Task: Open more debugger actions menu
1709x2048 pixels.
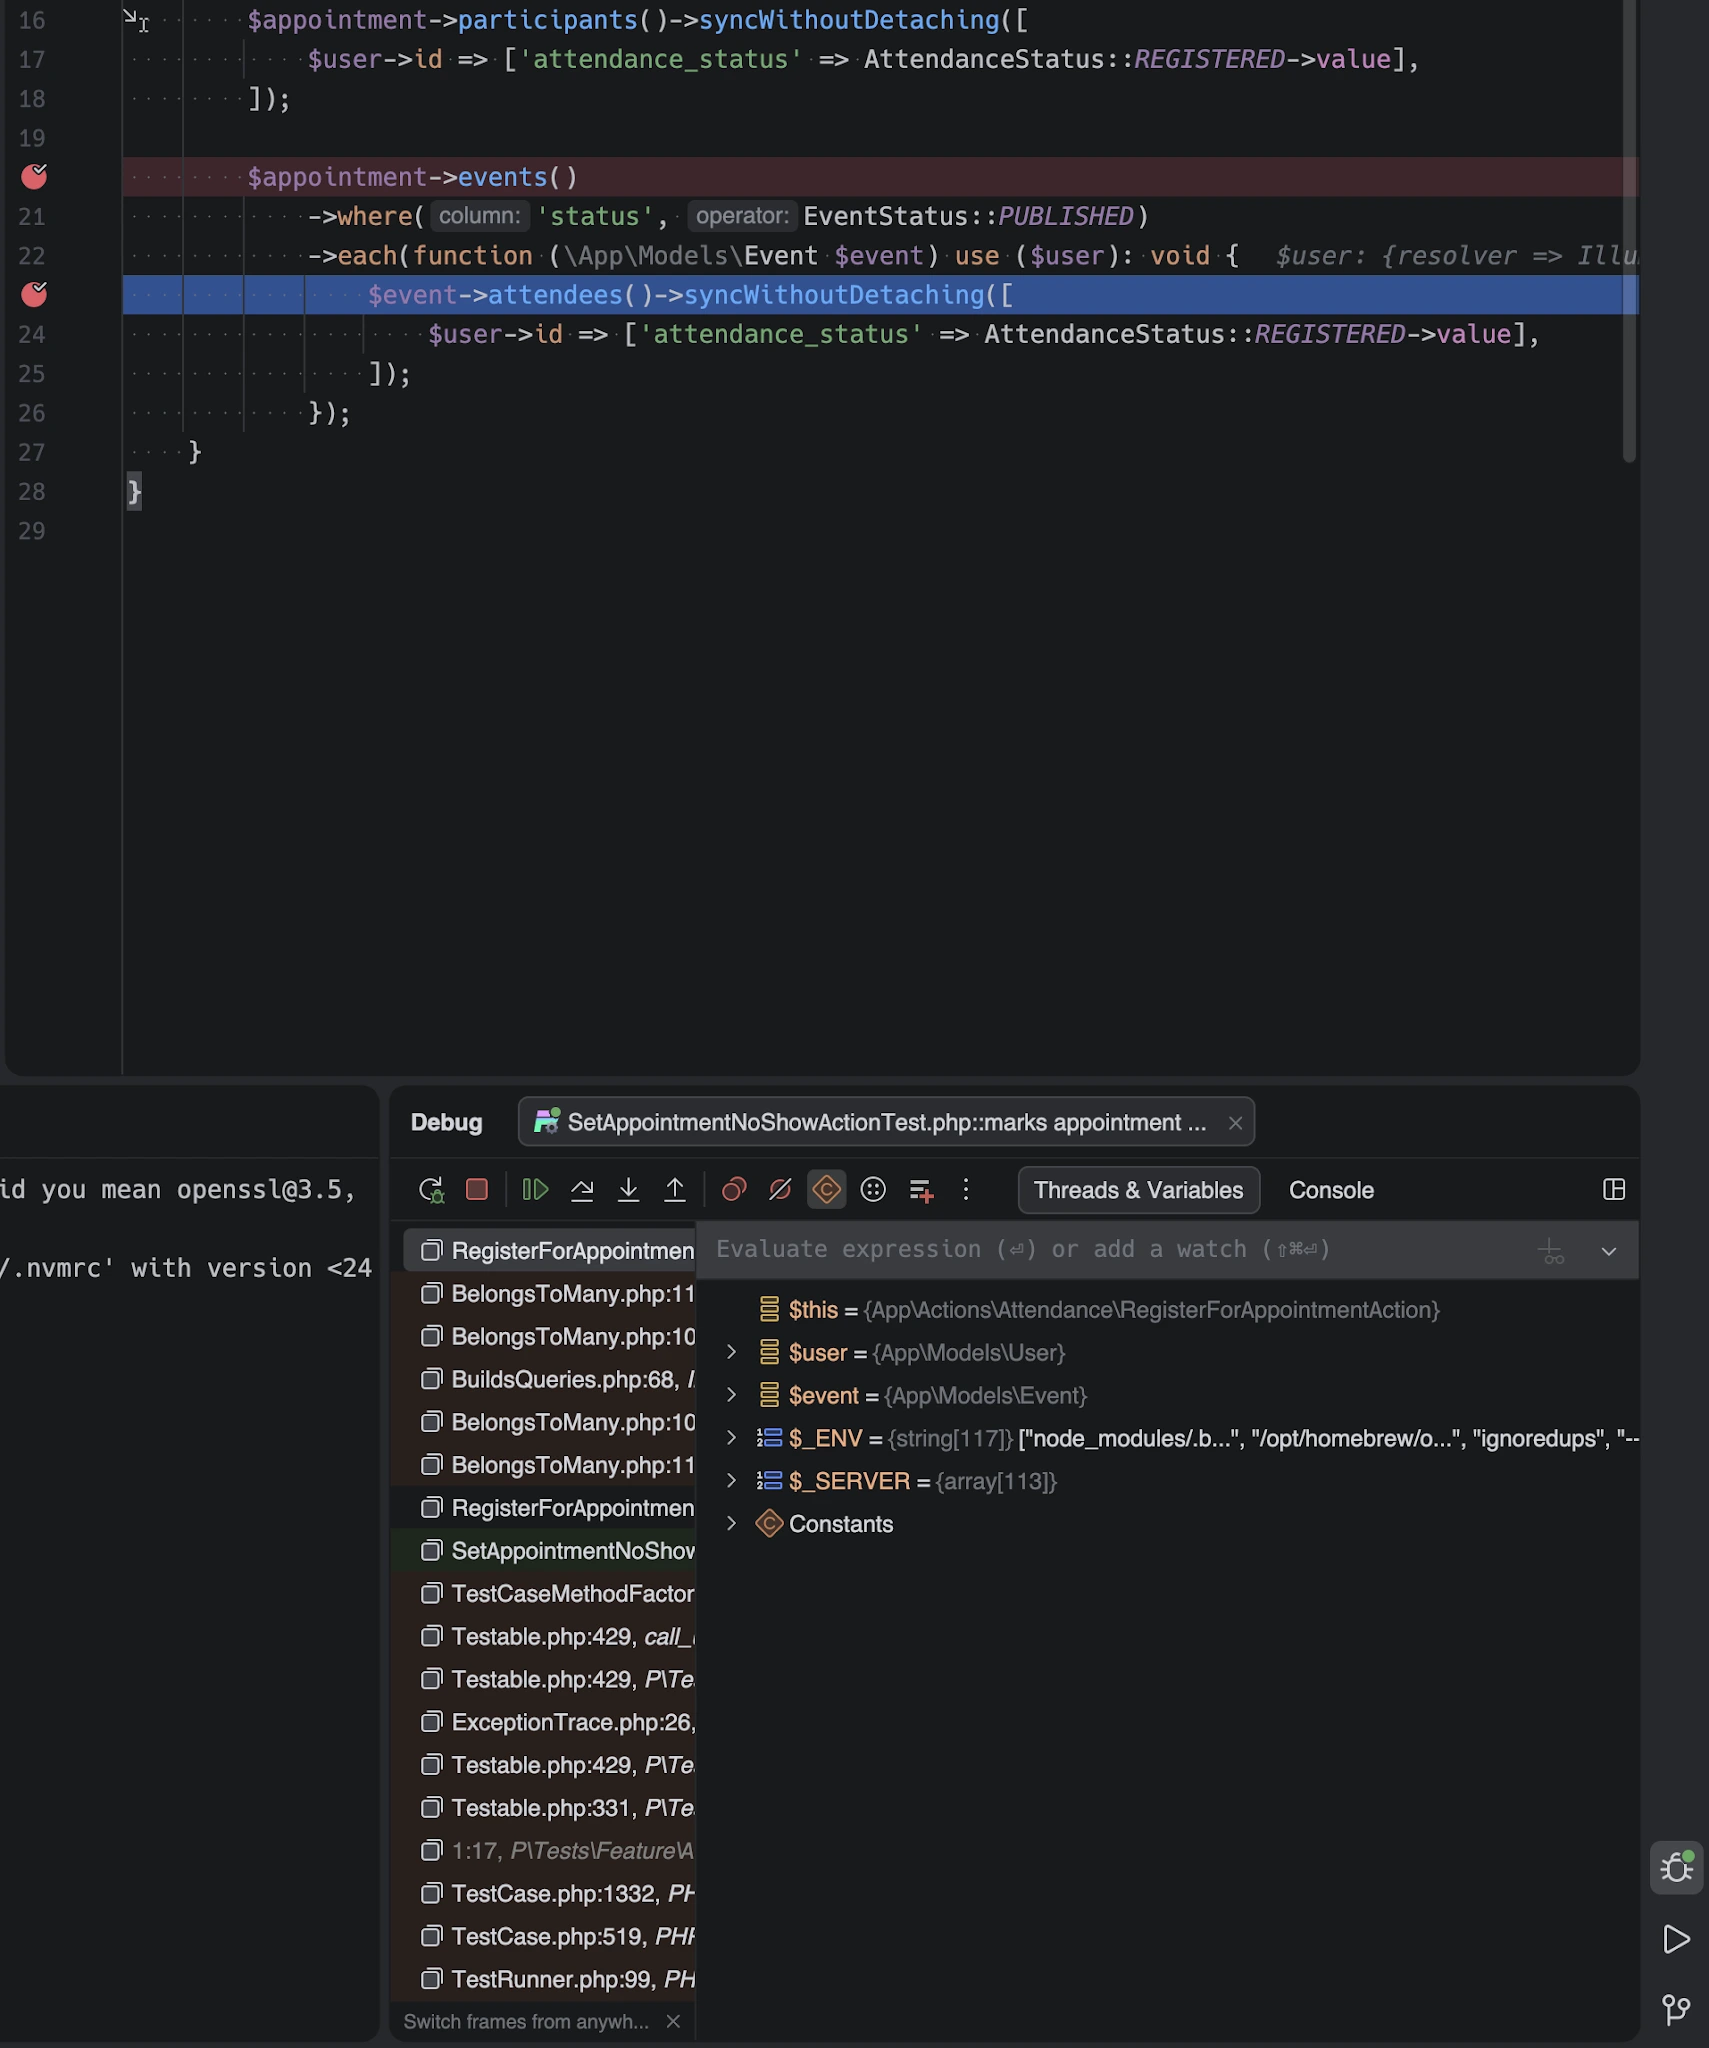Action: click(x=966, y=1190)
